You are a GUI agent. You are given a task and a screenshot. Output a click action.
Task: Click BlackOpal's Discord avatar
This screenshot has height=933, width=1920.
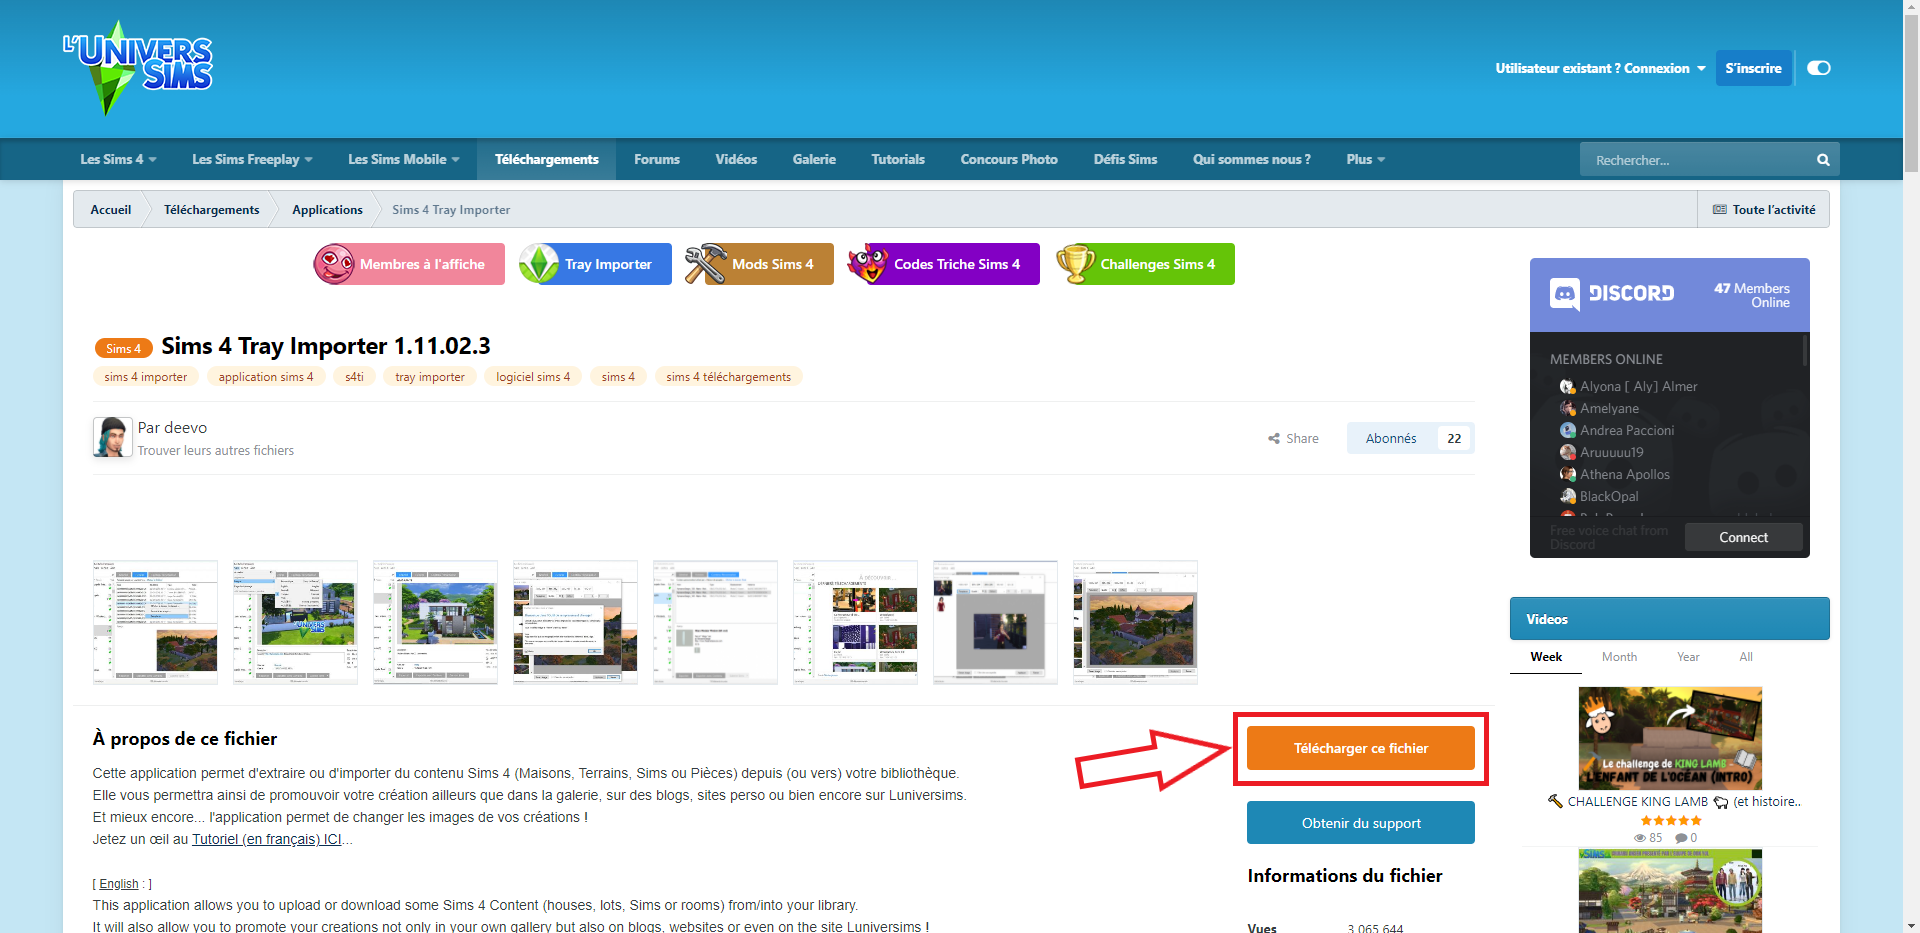click(1567, 496)
